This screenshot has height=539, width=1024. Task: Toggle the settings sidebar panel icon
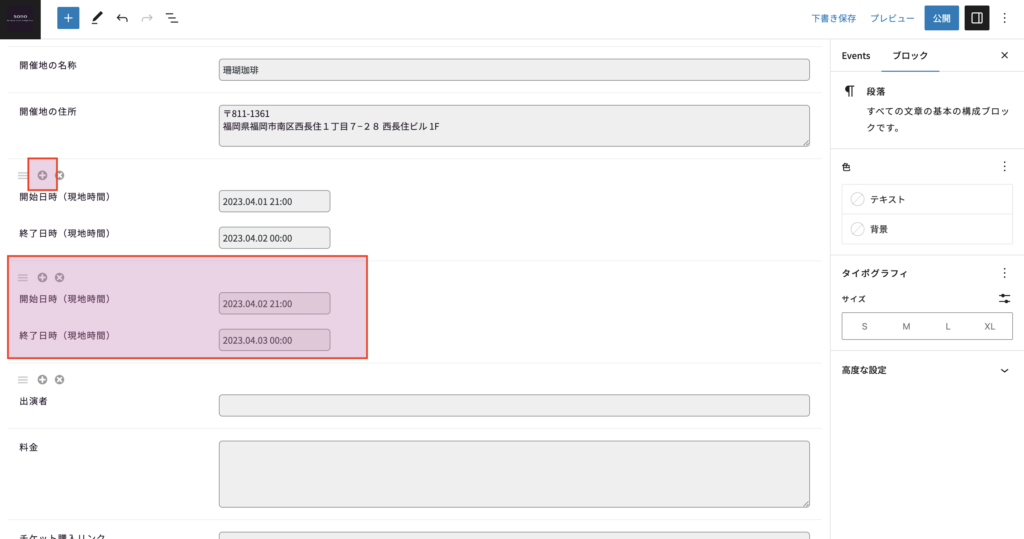[977, 18]
